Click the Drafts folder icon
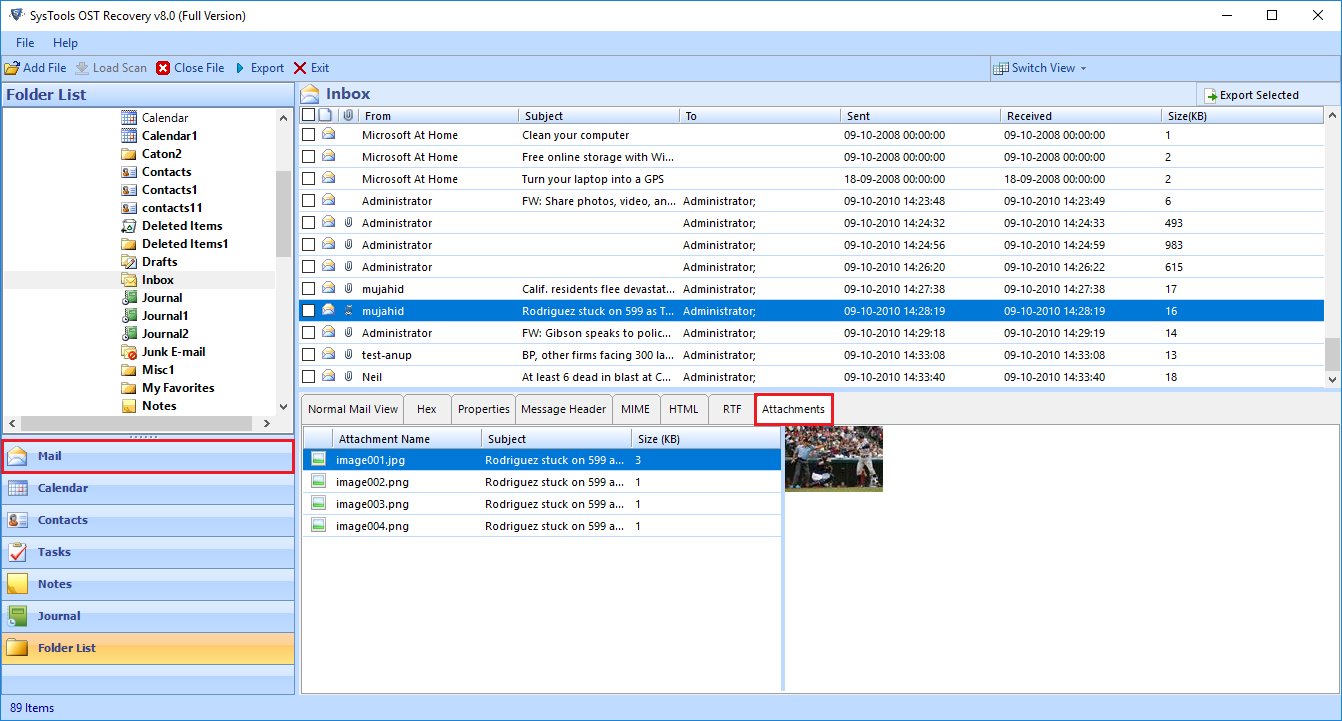The height and width of the screenshot is (721, 1342). [128, 262]
